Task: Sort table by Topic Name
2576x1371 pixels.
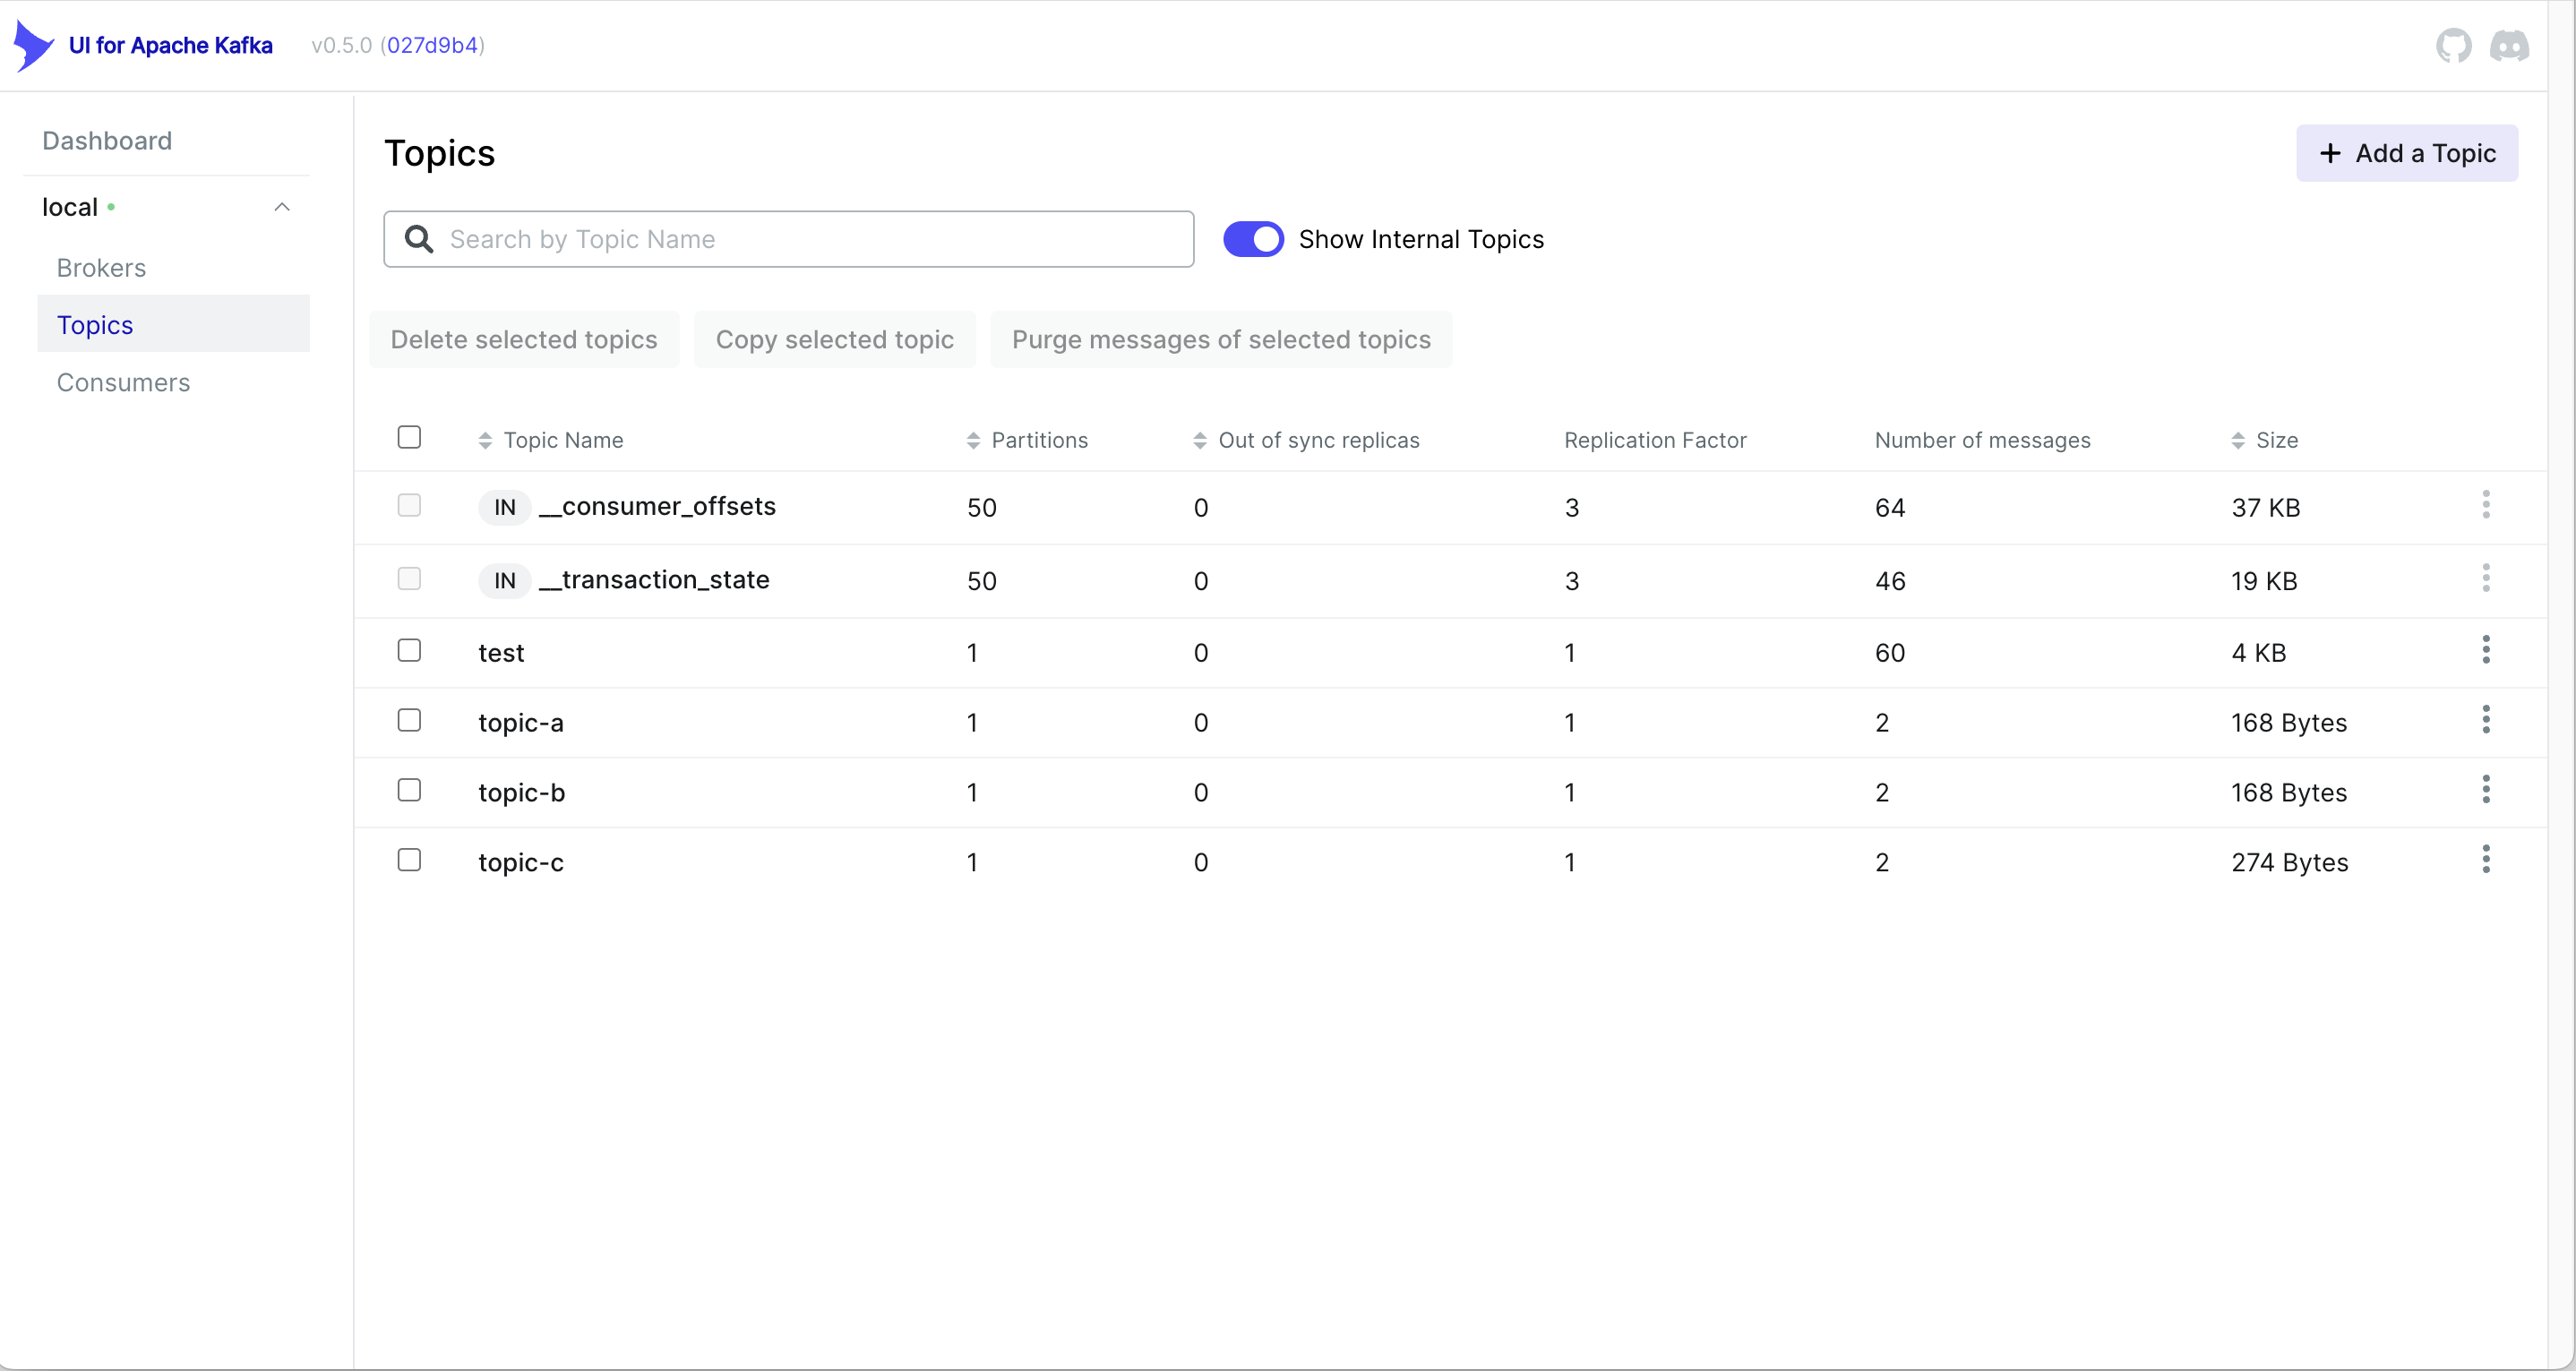Action: [562, 440]
